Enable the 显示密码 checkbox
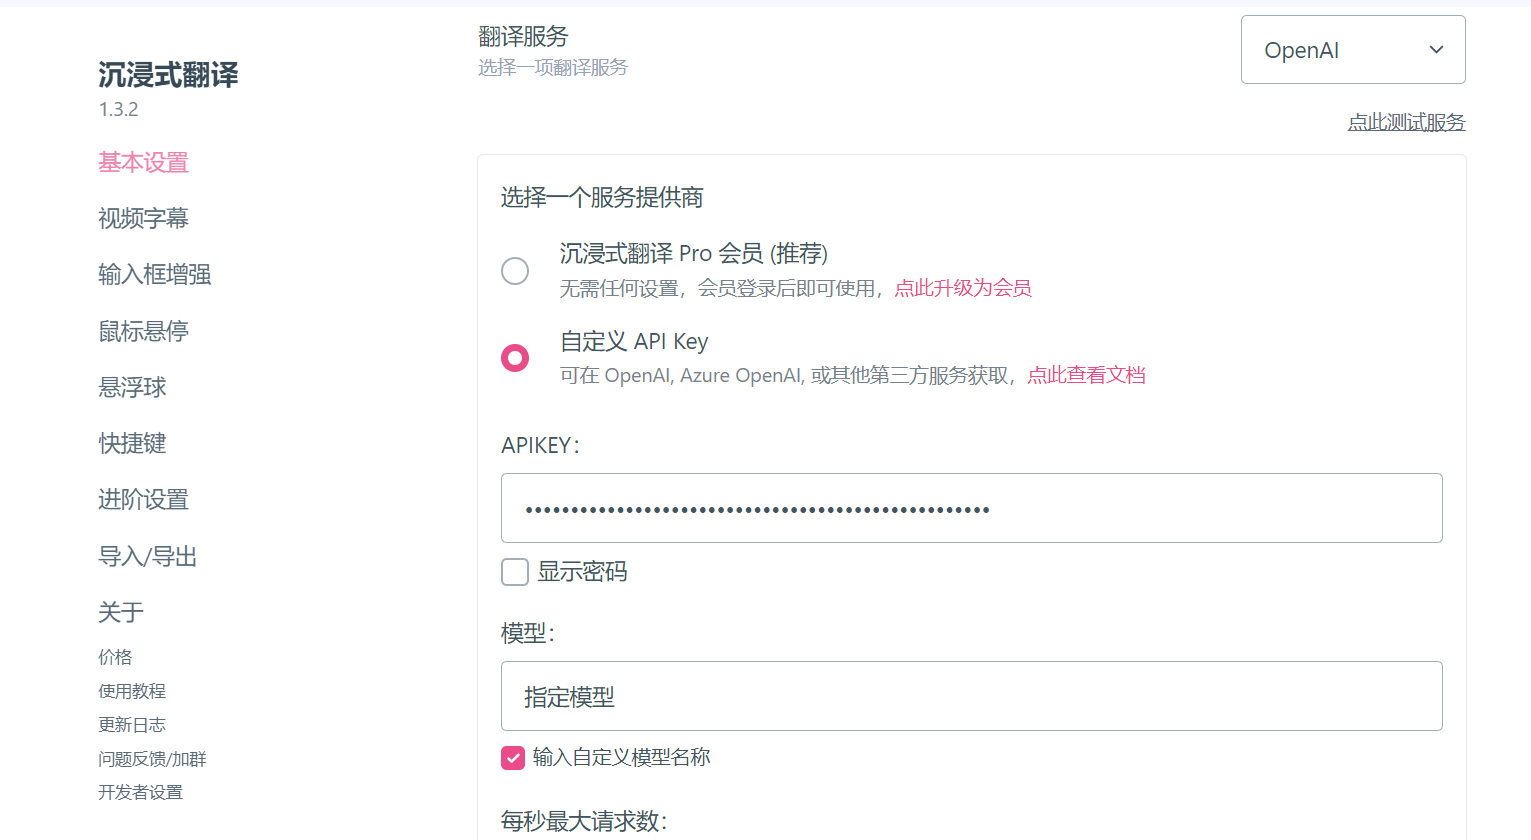The height and width of the screenshot is (840, 1531). tap(514, 572)
